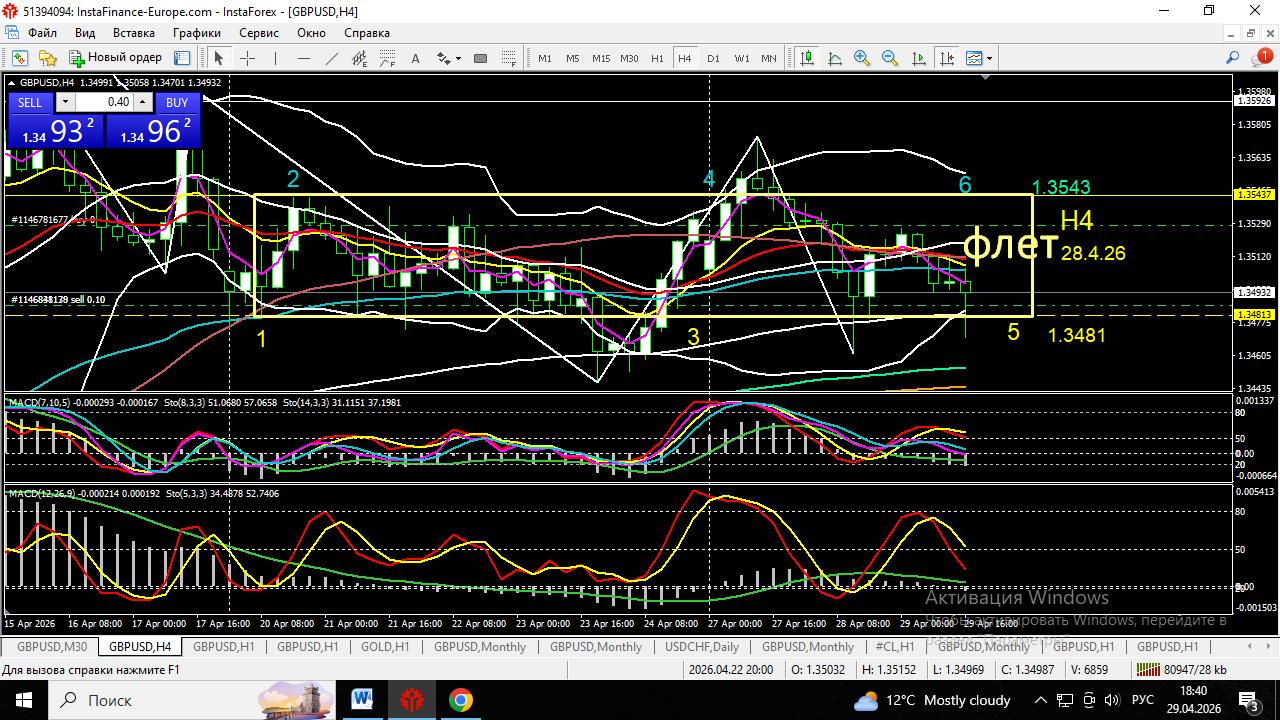Click the SELL button
The width and height of the screenshot is (1280, 720).
[30, 102]
